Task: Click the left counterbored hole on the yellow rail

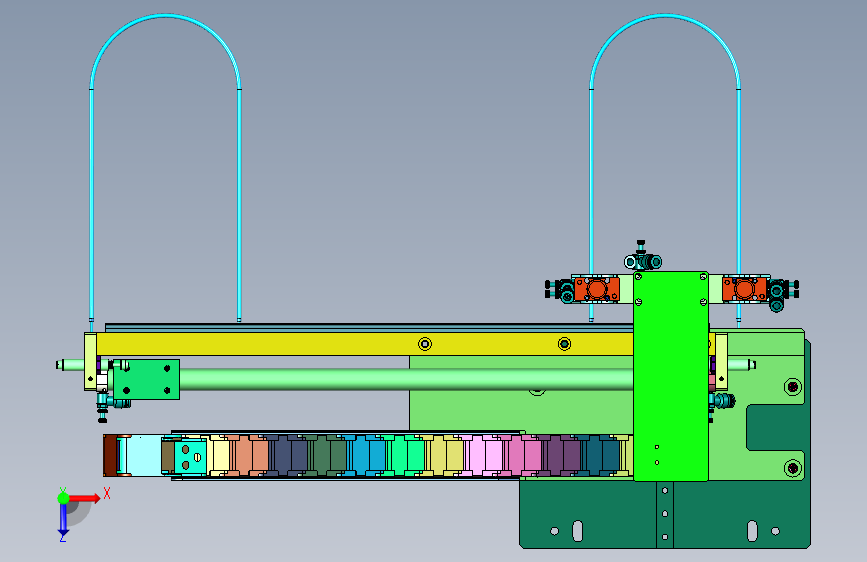Action: [425, 344]
